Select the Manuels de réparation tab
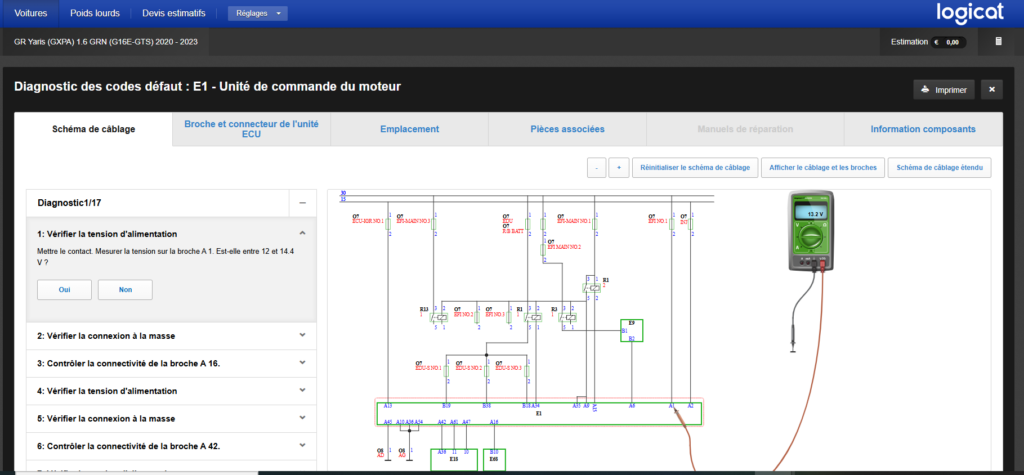 [745, 129]
